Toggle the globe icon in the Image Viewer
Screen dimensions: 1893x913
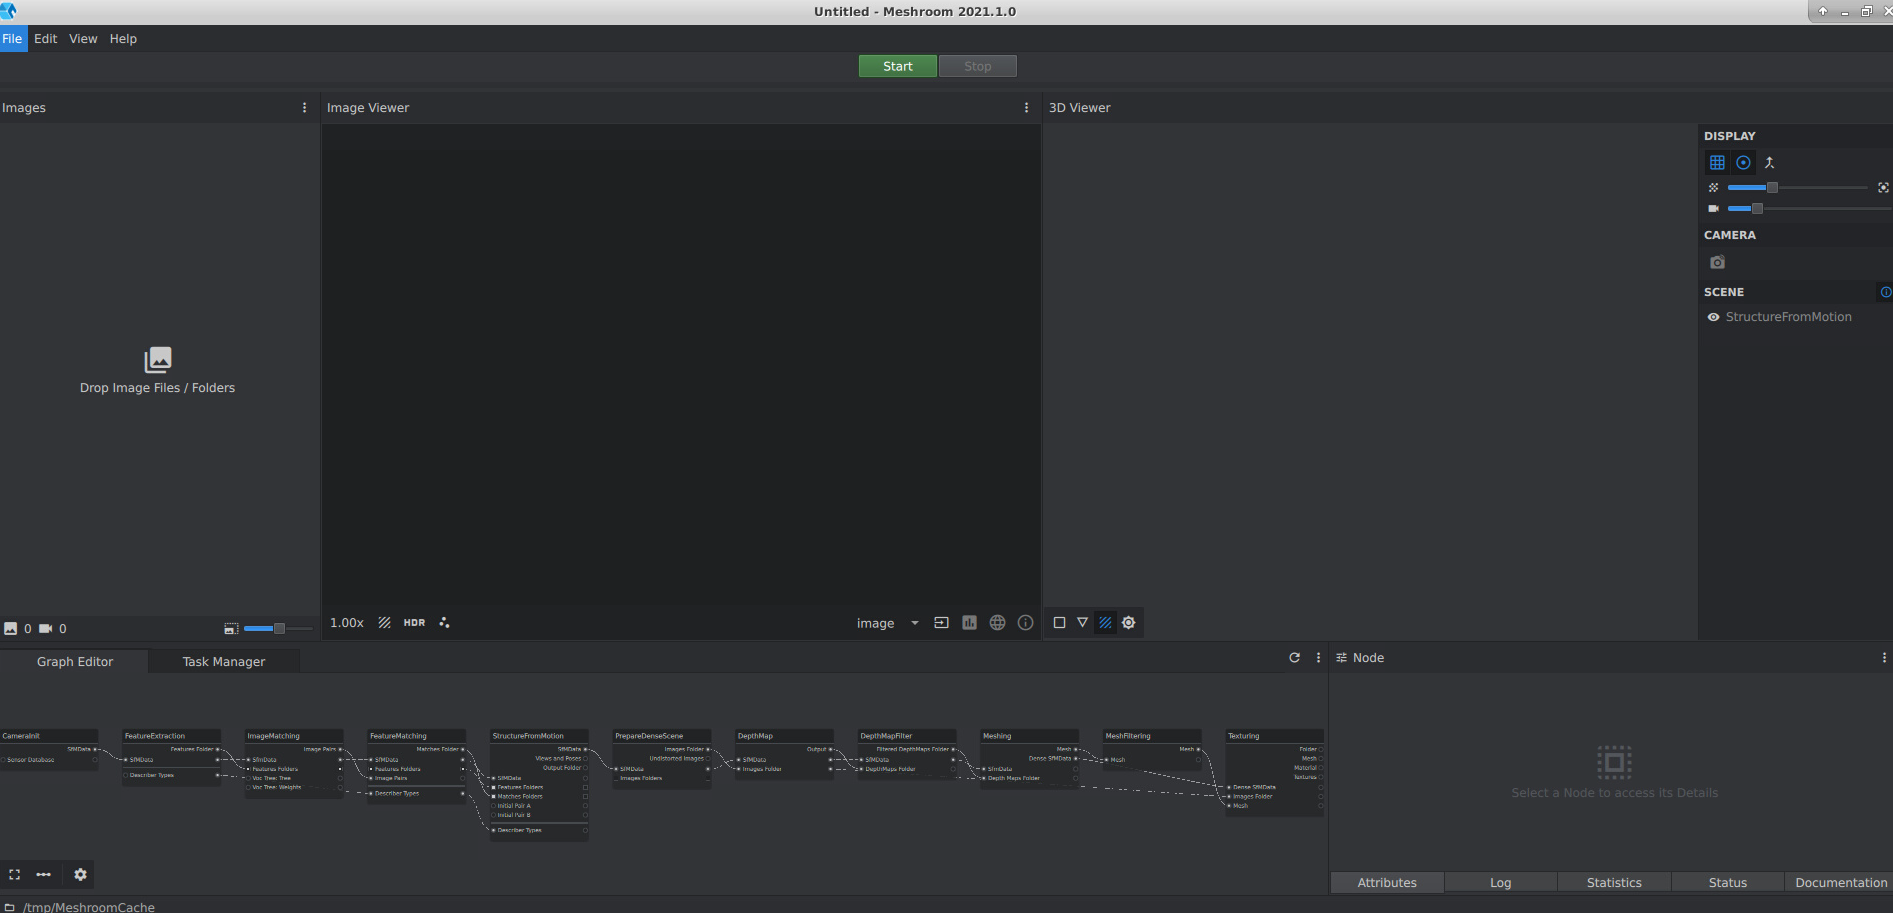click(x=997, y=623)
